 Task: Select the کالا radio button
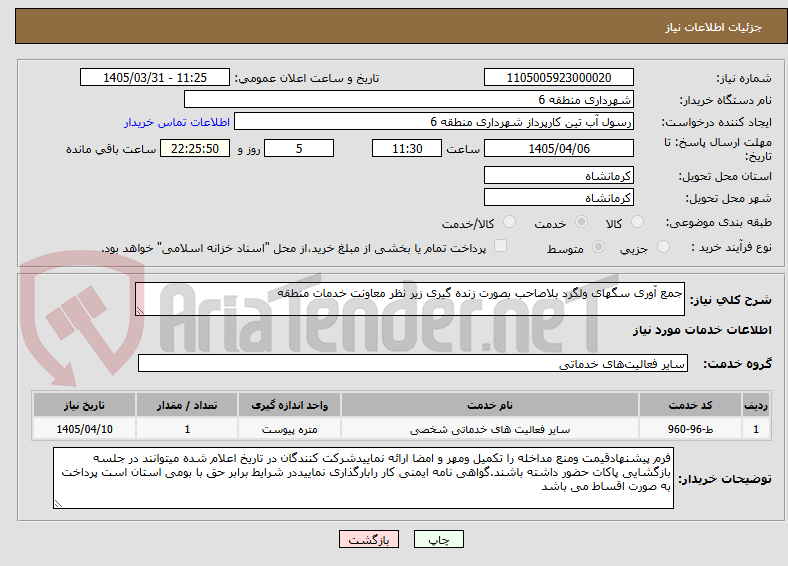coord(637,222)
